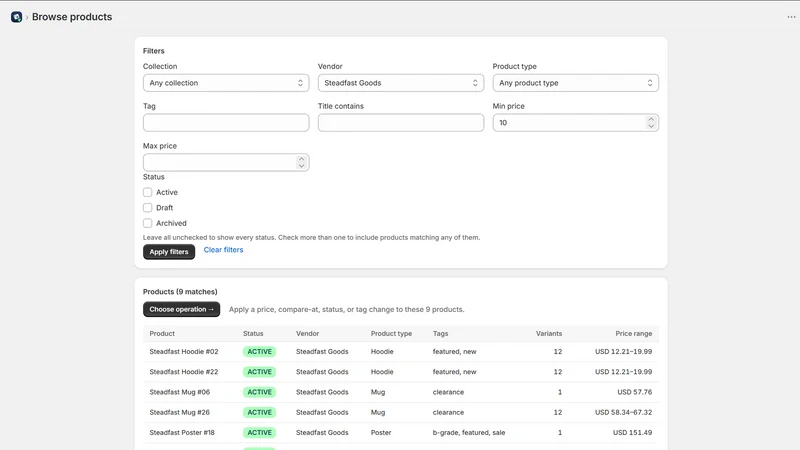
Task: Click the Choose operation button
Action: tap(181, 309)
